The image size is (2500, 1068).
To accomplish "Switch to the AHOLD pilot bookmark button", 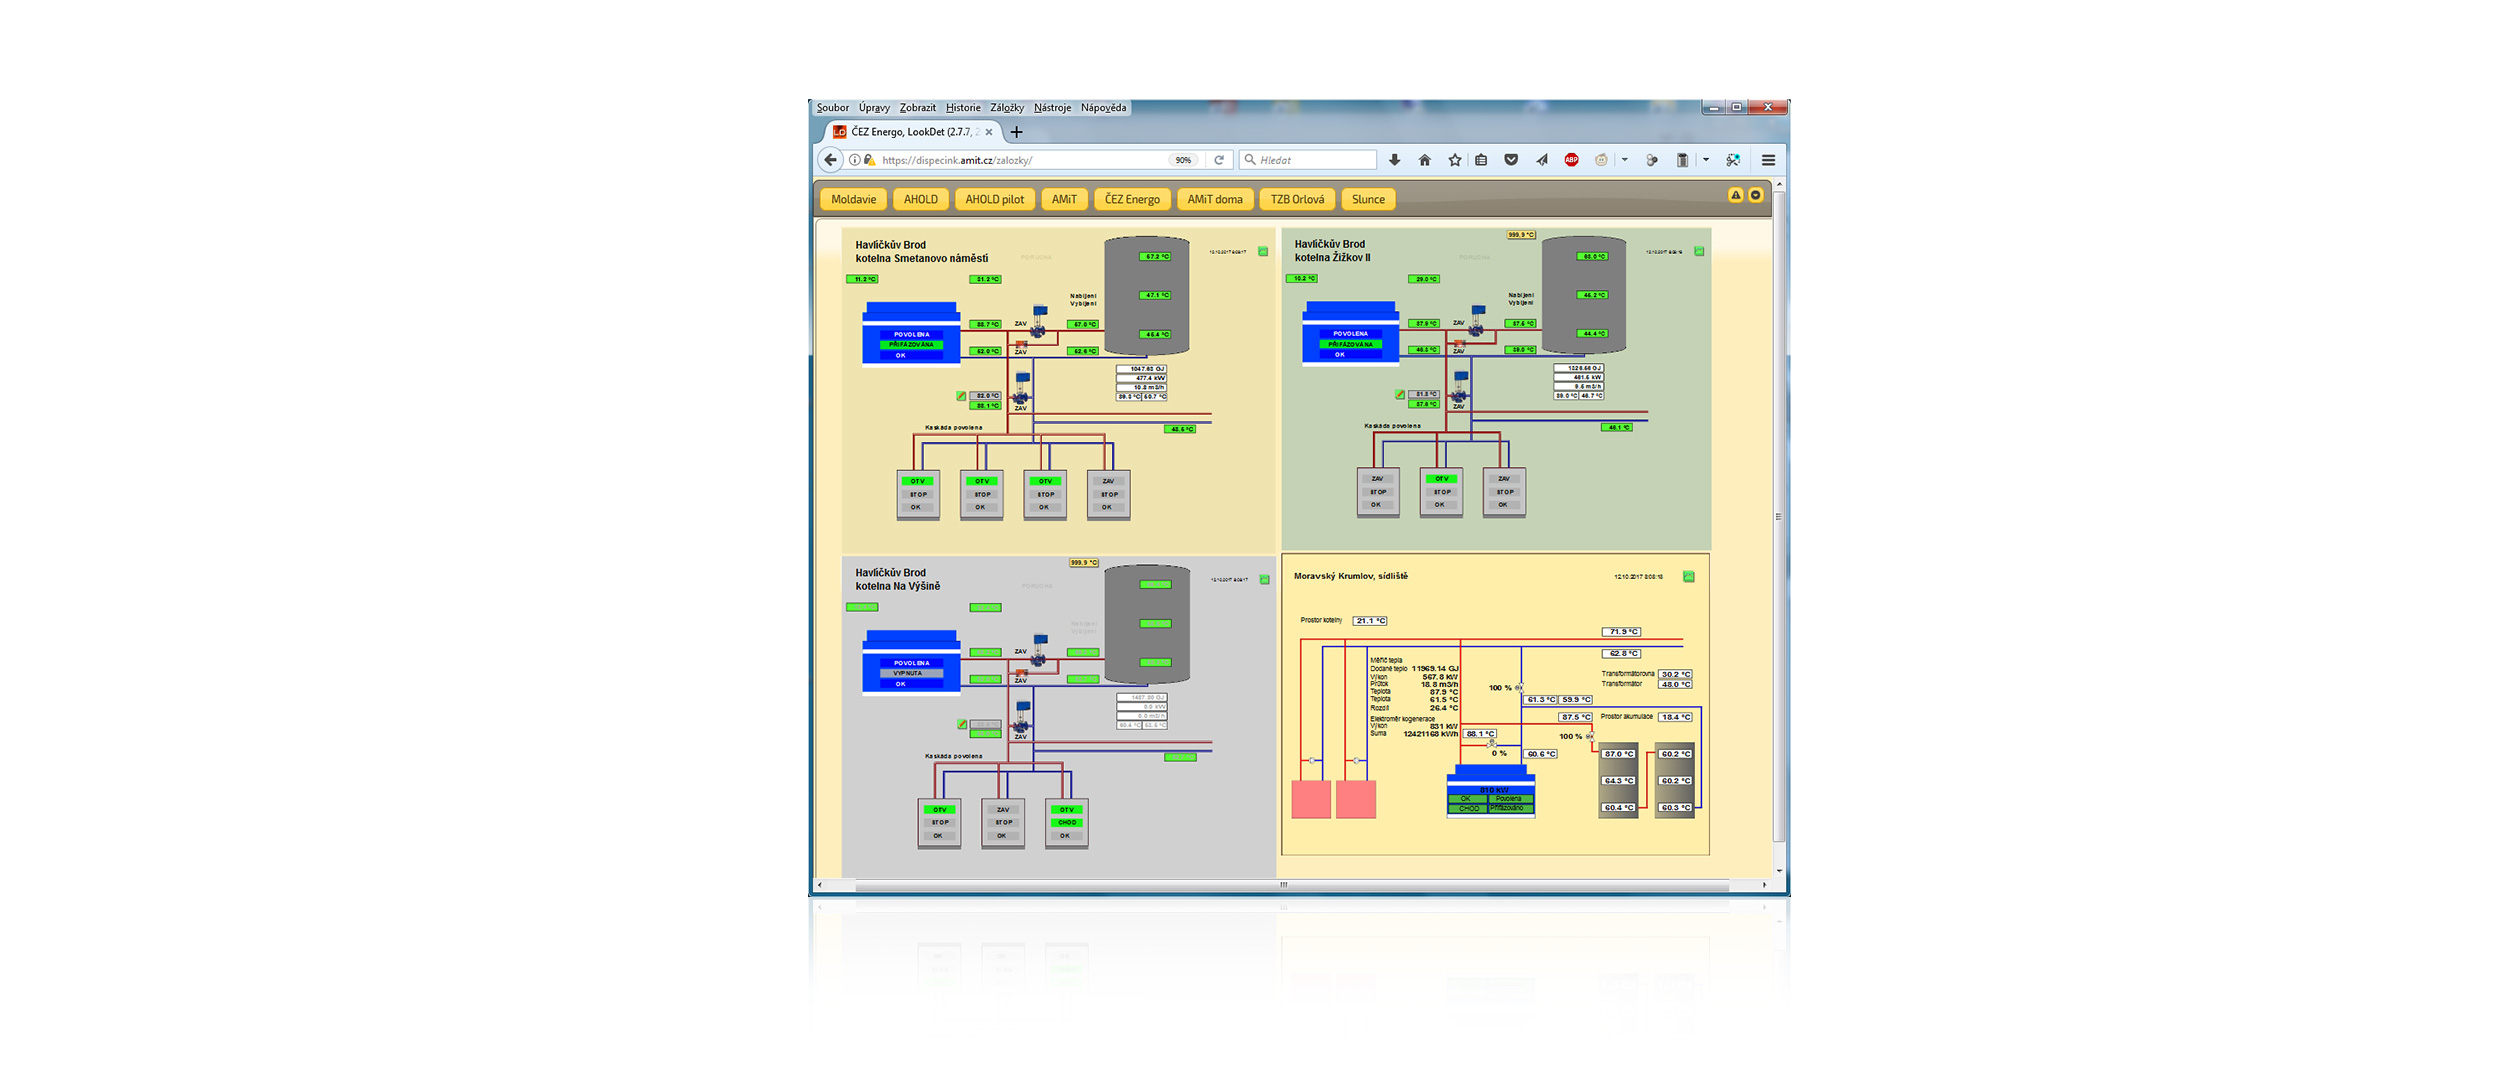I will point(994,200).
